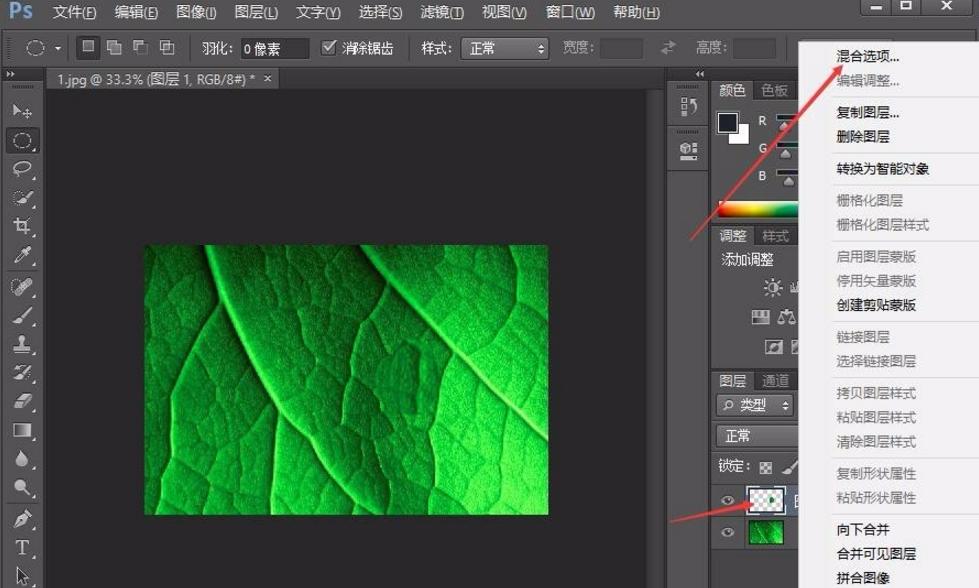Toggle the 消除锯齿 anti-alias checkbox
Viewport: 979px width, 588px height.
pos(330,47)
